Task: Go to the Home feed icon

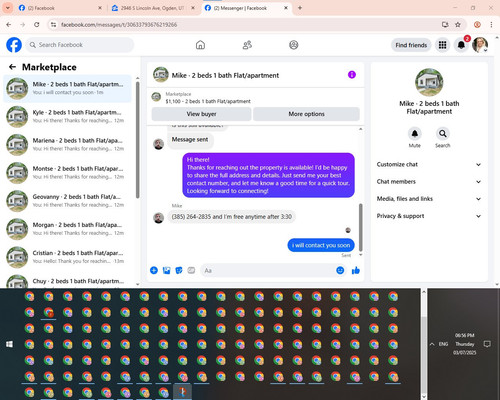Action: pyautogui.click(x=200, y=45)
